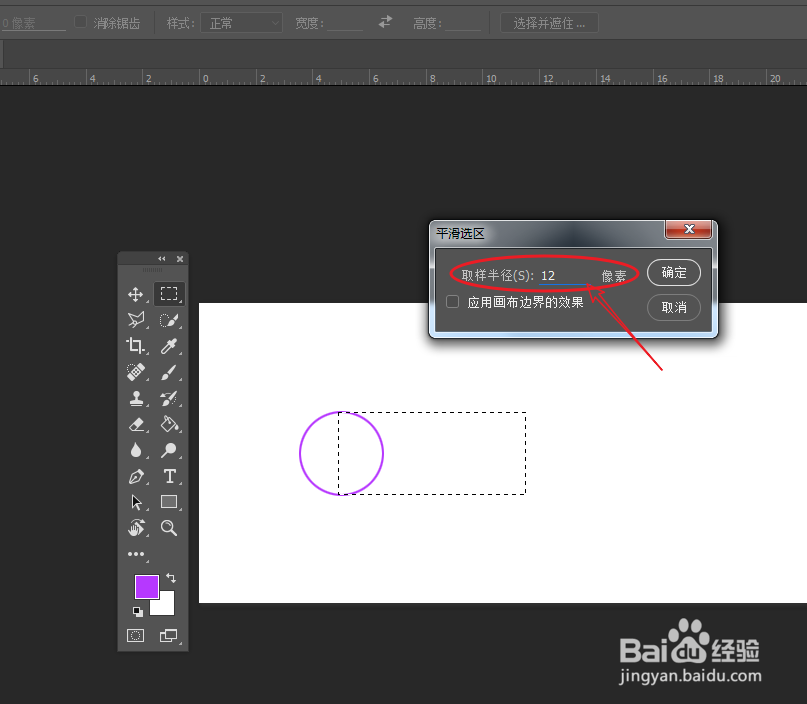Click the Sample Radius field showing 12
The image size is (807, 704).
pyautogui.click(x=564, y=276)
